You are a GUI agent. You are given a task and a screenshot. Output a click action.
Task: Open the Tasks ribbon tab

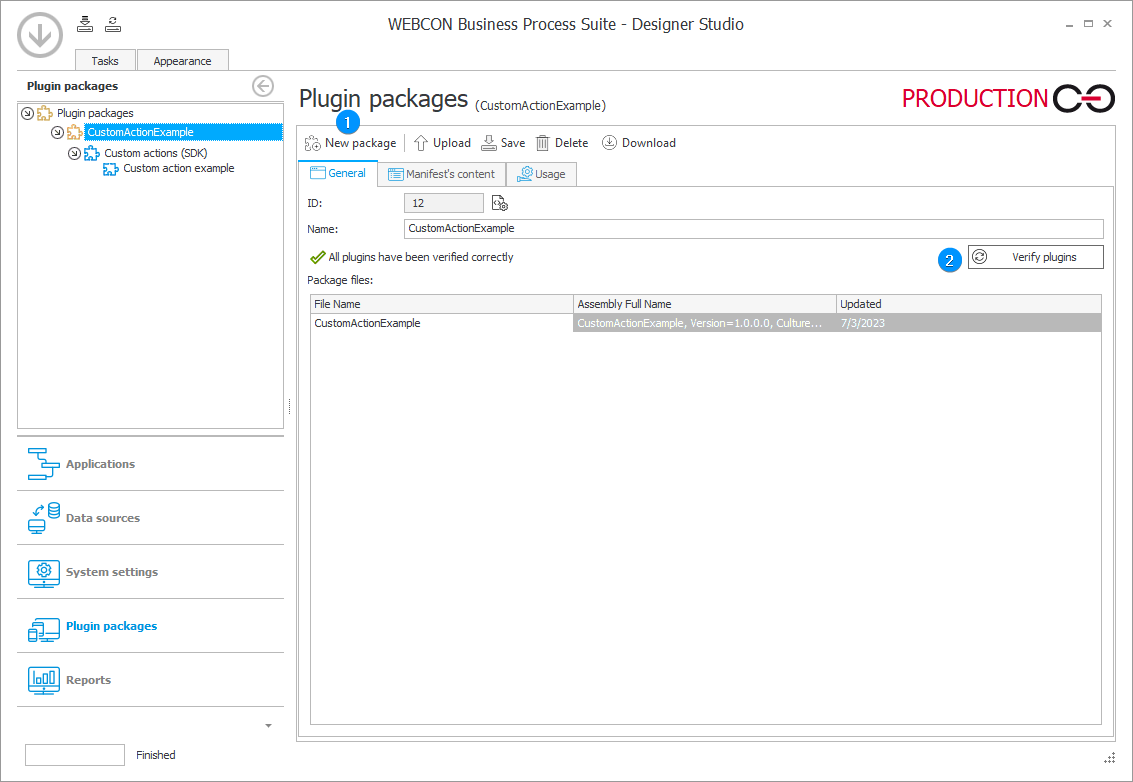105,61
